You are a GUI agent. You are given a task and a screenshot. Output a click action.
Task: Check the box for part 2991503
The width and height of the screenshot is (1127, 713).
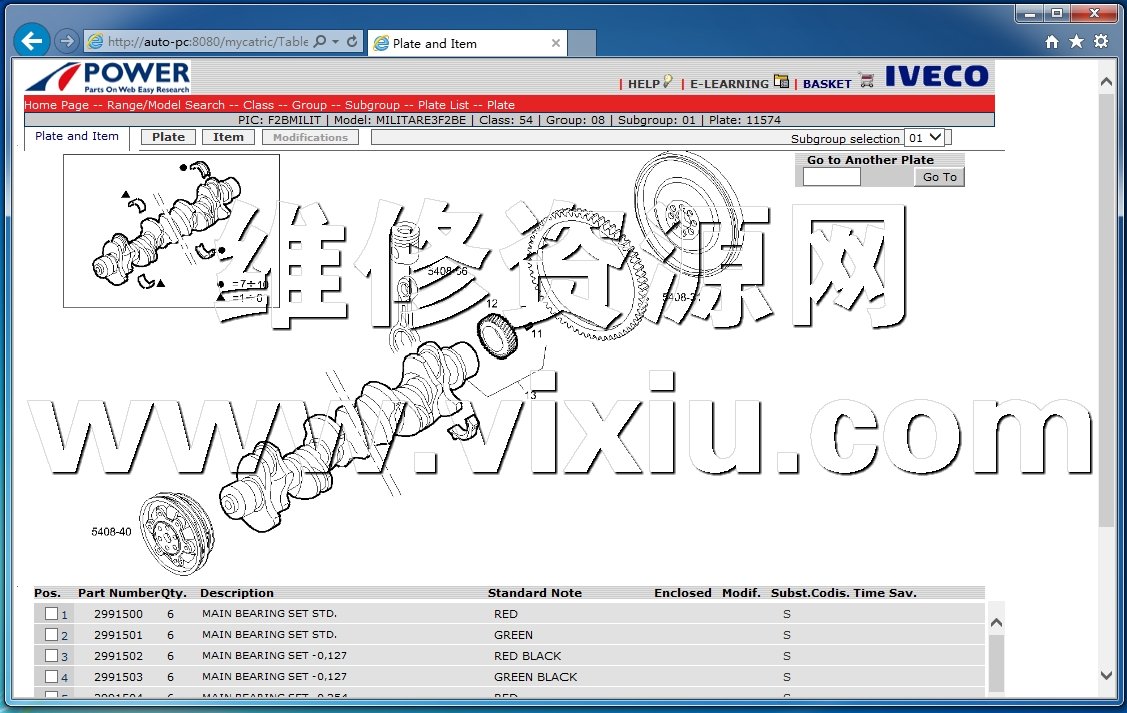point(51,677)
